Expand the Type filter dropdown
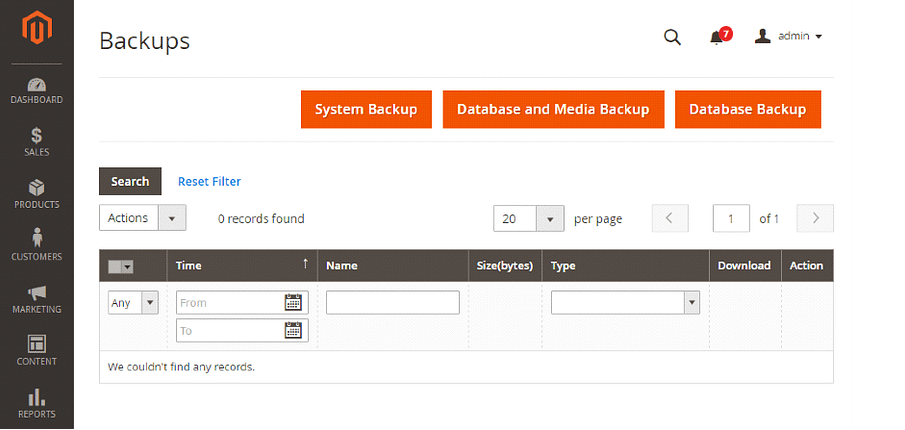Viewport: 905px width, 430px height. click(x=624, y=302)
